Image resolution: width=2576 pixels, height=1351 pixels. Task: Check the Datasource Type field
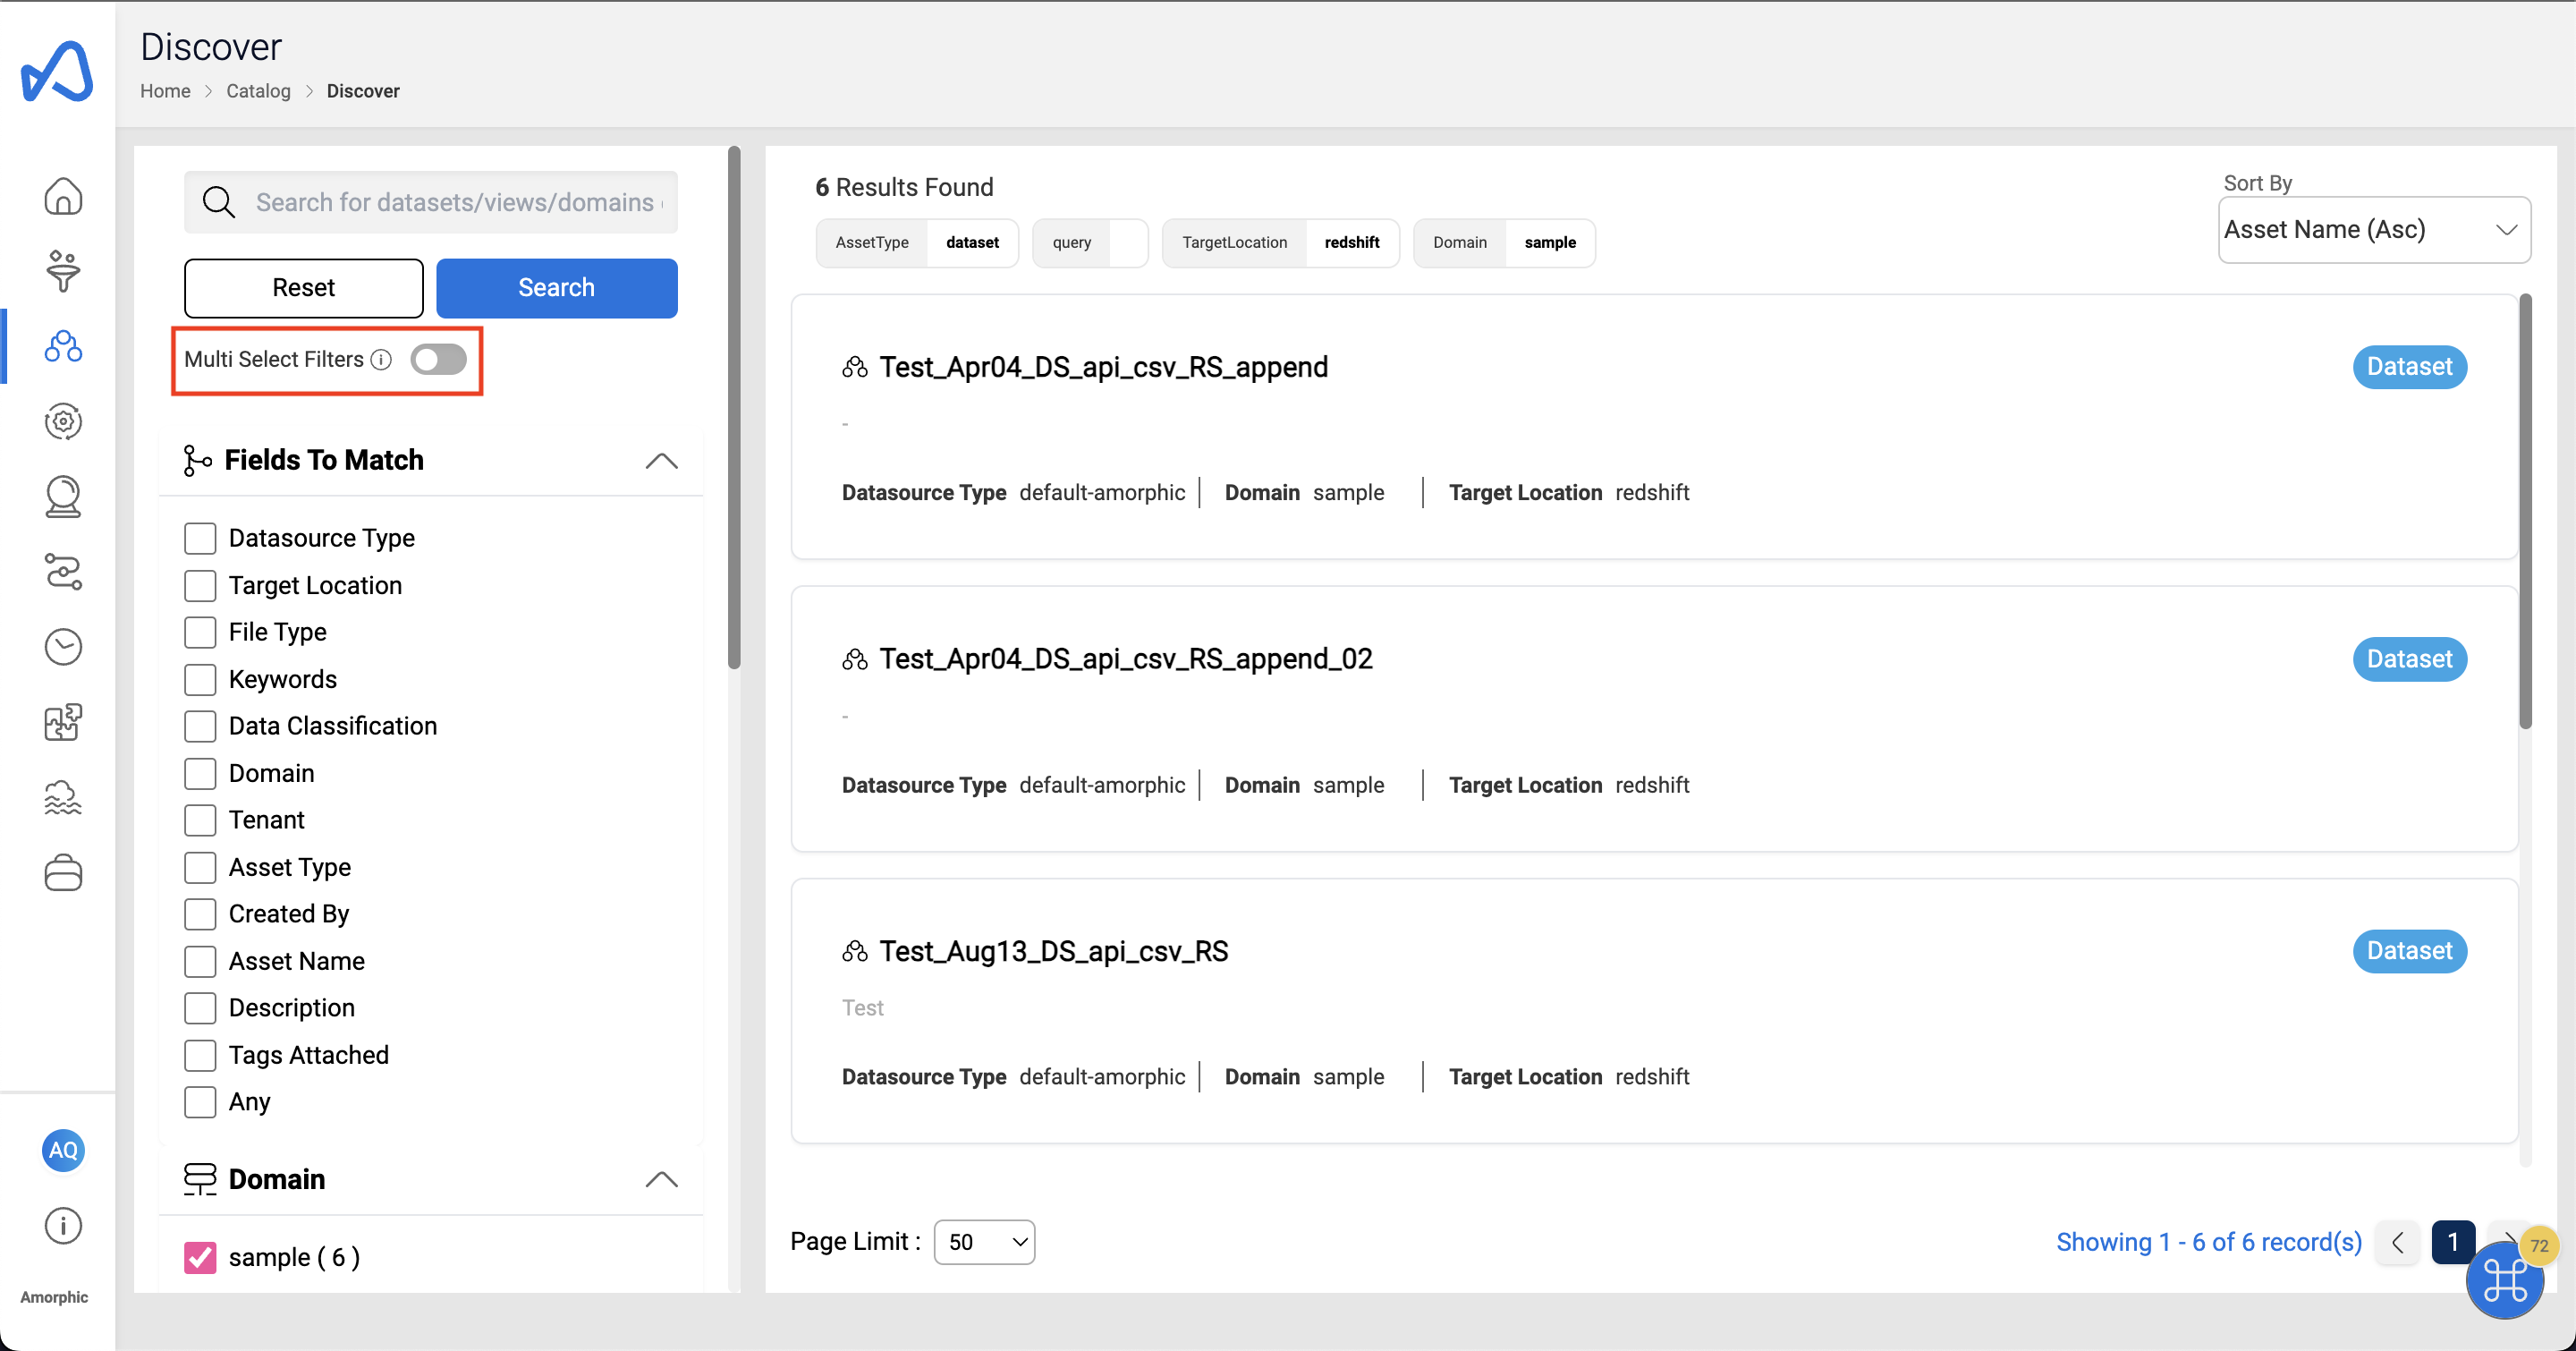(x=200, y=538)
